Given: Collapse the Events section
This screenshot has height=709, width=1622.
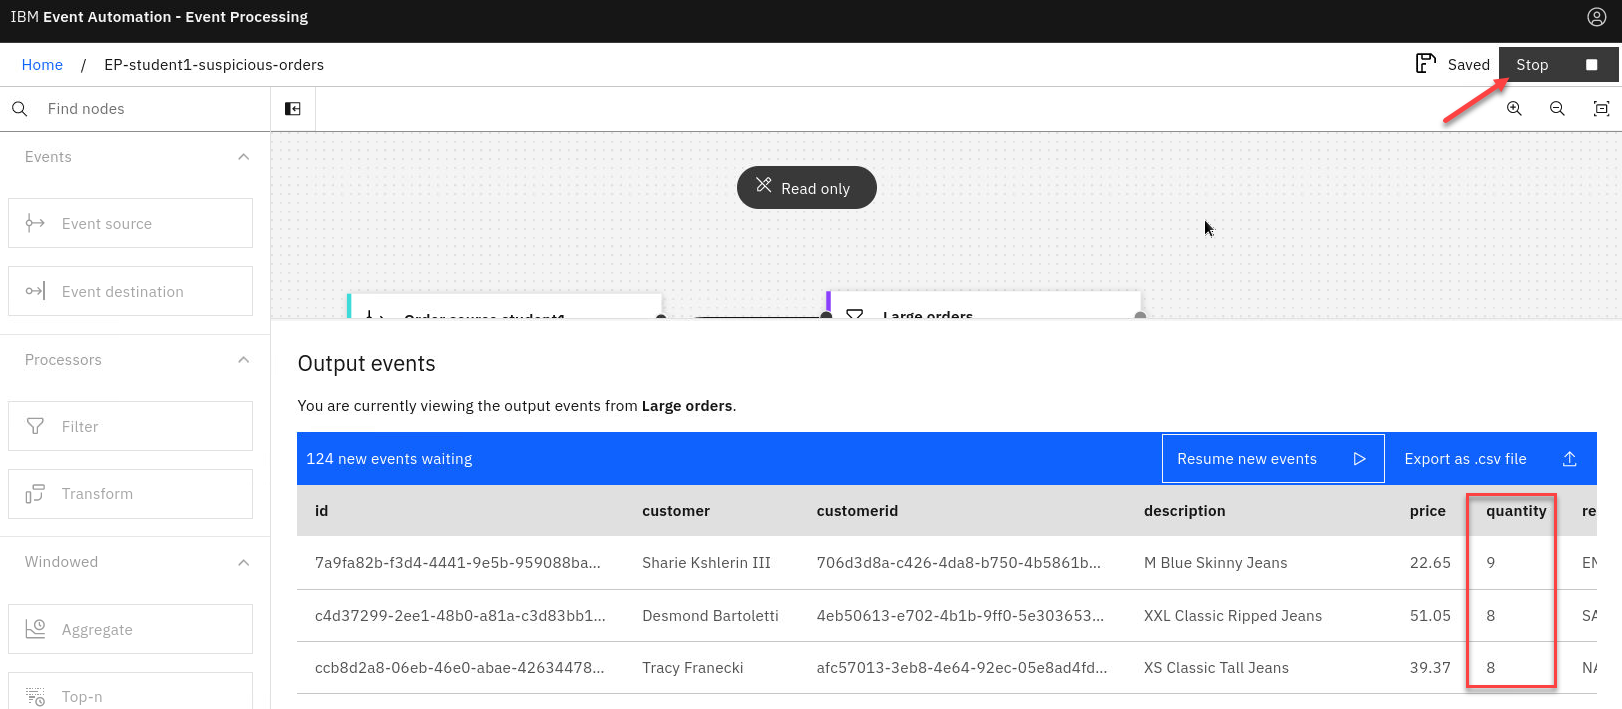Looking at the screenshot, I should (x=243, y=157).
